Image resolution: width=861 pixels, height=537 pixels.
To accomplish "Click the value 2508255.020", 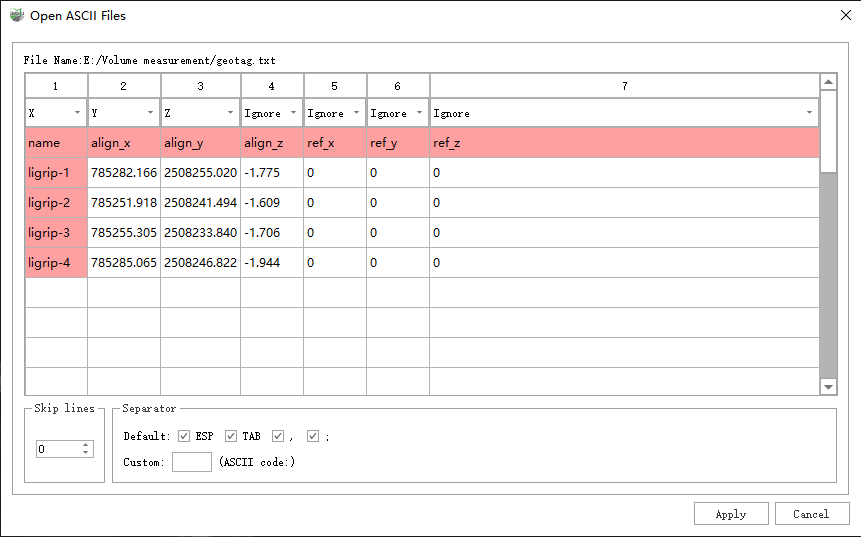I will click(200, 173).
